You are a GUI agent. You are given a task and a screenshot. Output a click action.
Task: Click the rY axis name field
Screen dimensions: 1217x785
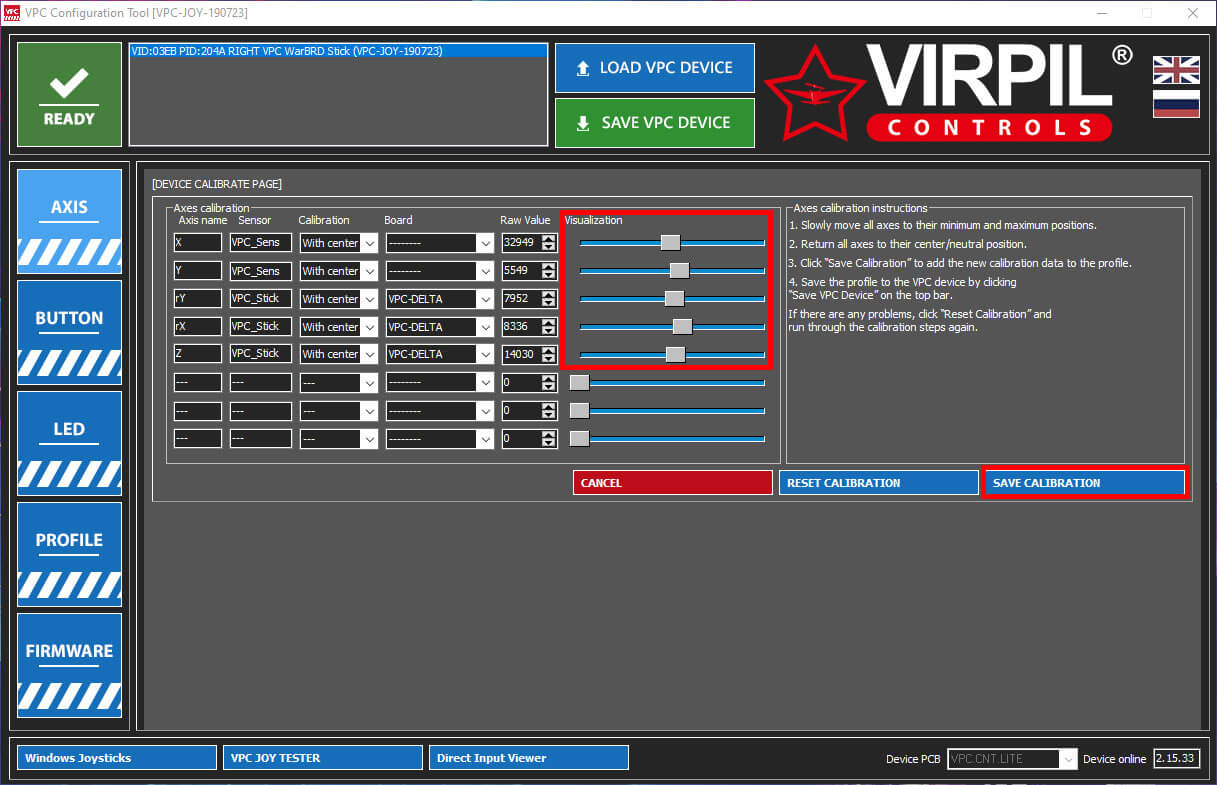pyautogui.click(x=198, y=299)
